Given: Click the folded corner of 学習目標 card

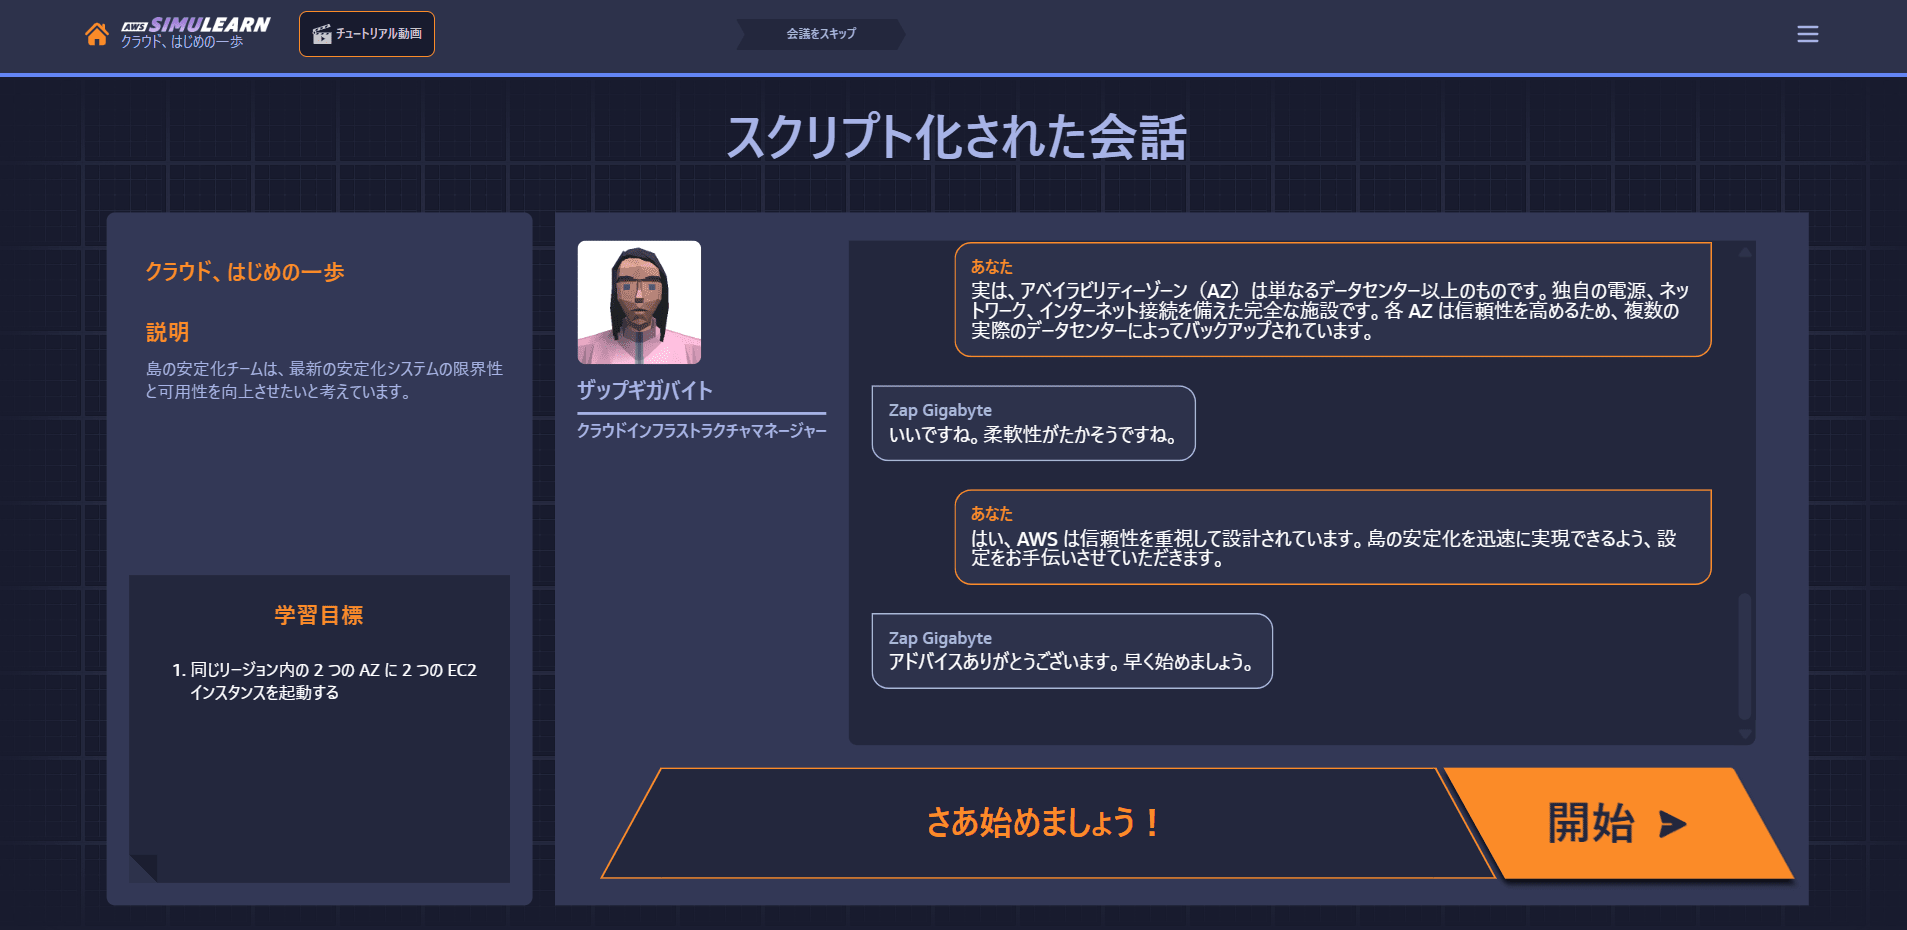Looking at the screenshot, I should click(x=143, y=868).
